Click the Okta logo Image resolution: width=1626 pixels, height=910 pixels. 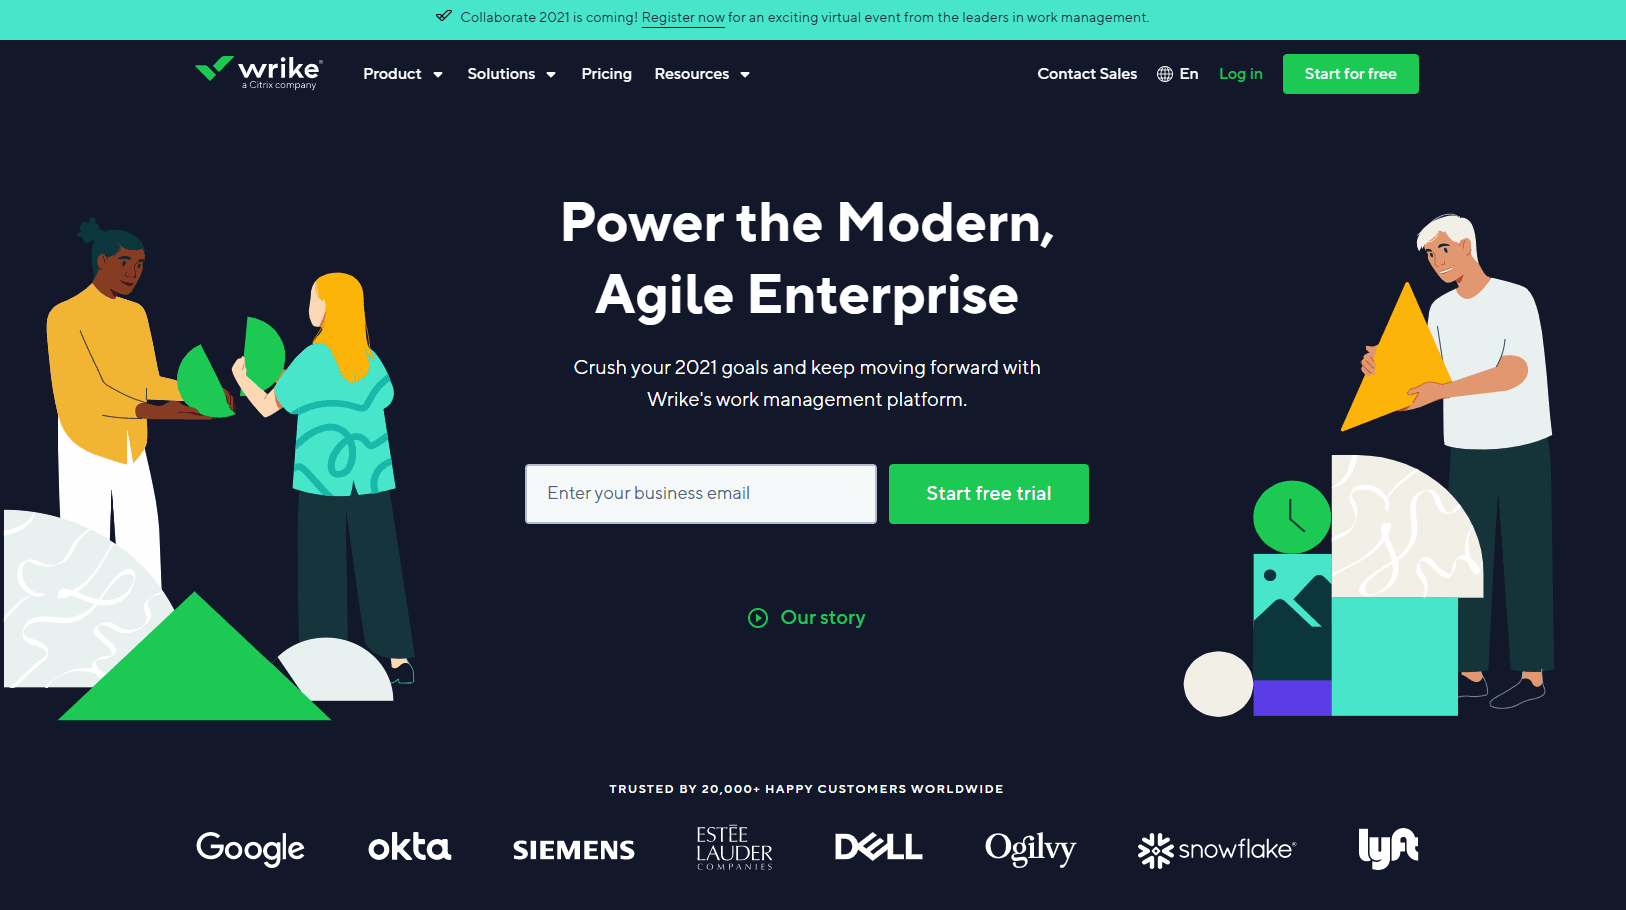tap(409, 848)
